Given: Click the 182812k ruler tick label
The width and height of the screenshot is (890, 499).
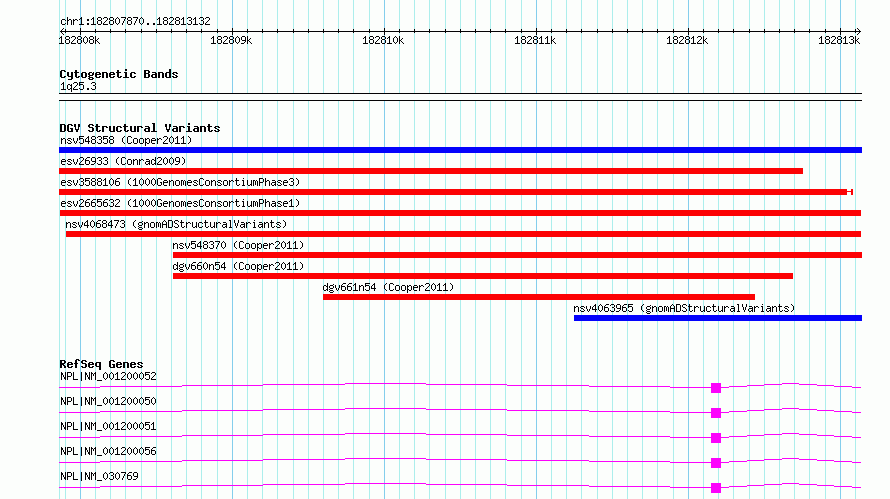Looking at the screenshot, I should pyautogui.click(x=687, y=40).
